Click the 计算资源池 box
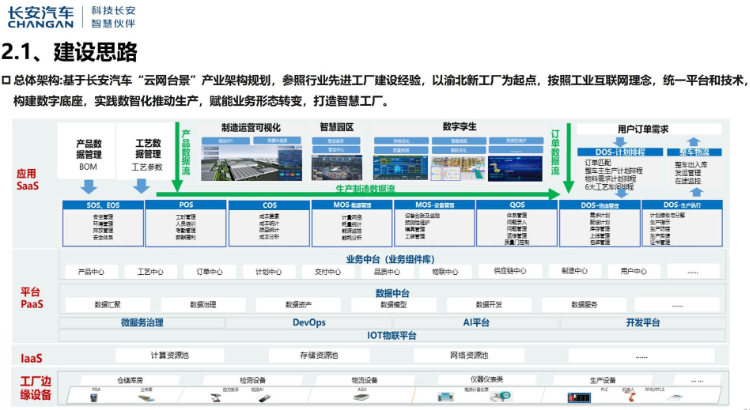The image size is (750, 410). (170, 355)
